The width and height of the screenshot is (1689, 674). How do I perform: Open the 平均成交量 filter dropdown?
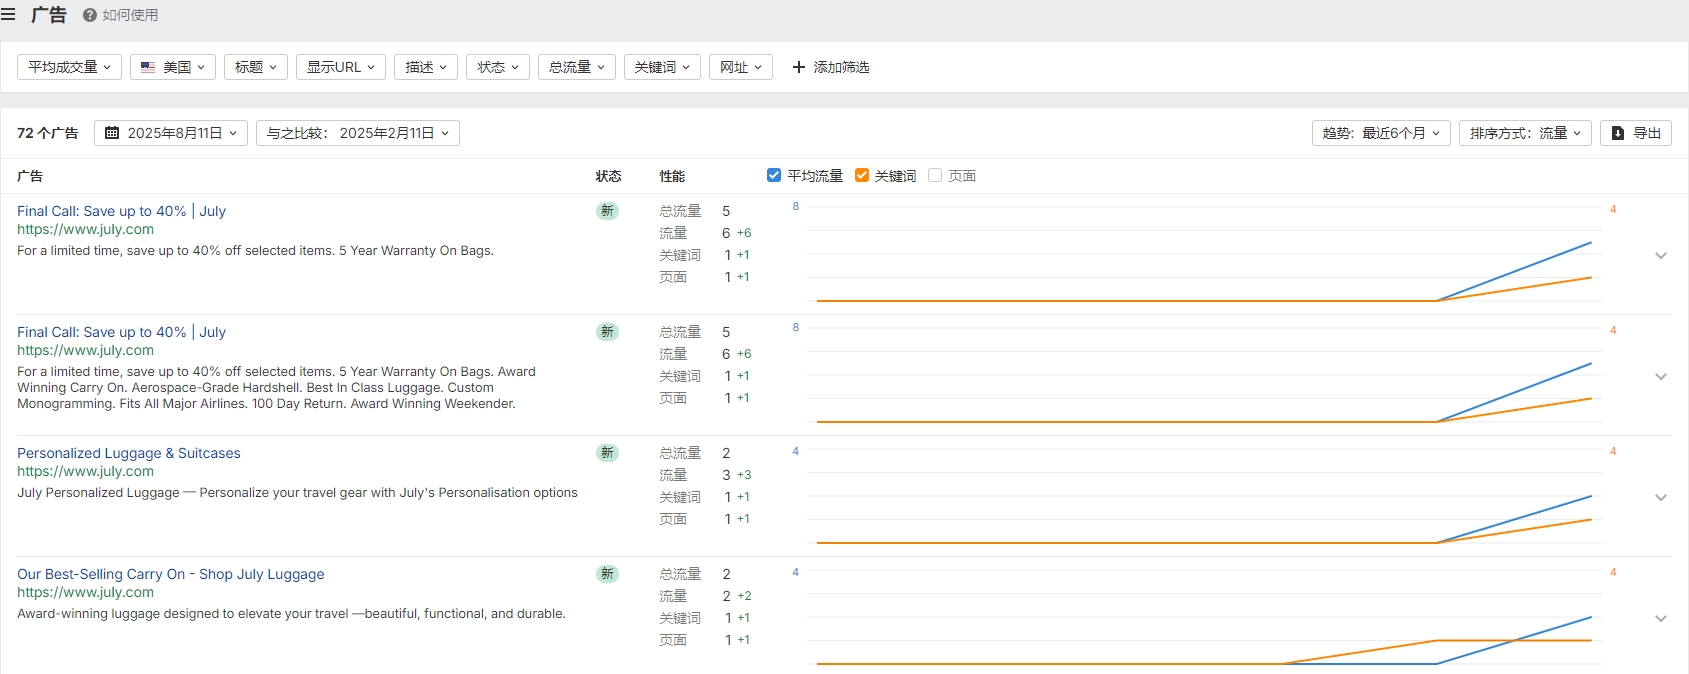click(x=70, y=67)
